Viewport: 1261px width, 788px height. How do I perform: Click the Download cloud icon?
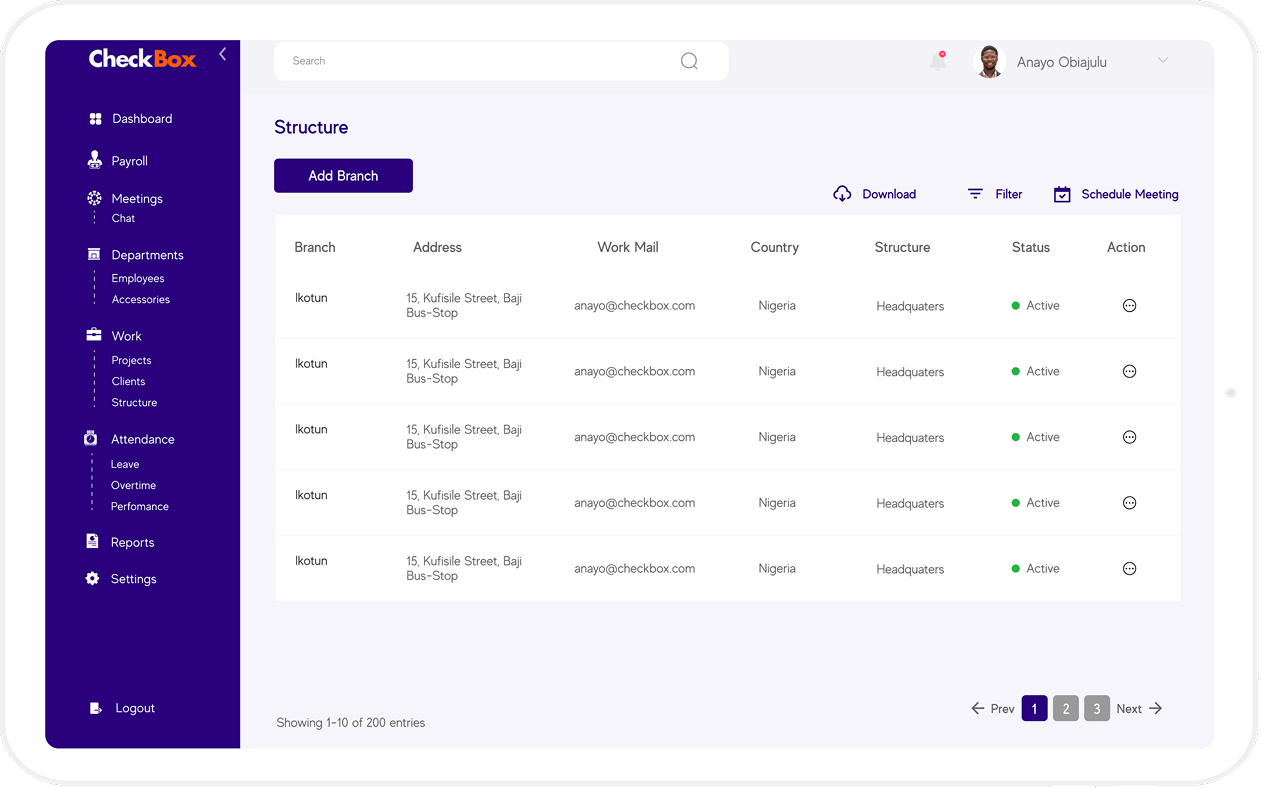tap(842, 194)
